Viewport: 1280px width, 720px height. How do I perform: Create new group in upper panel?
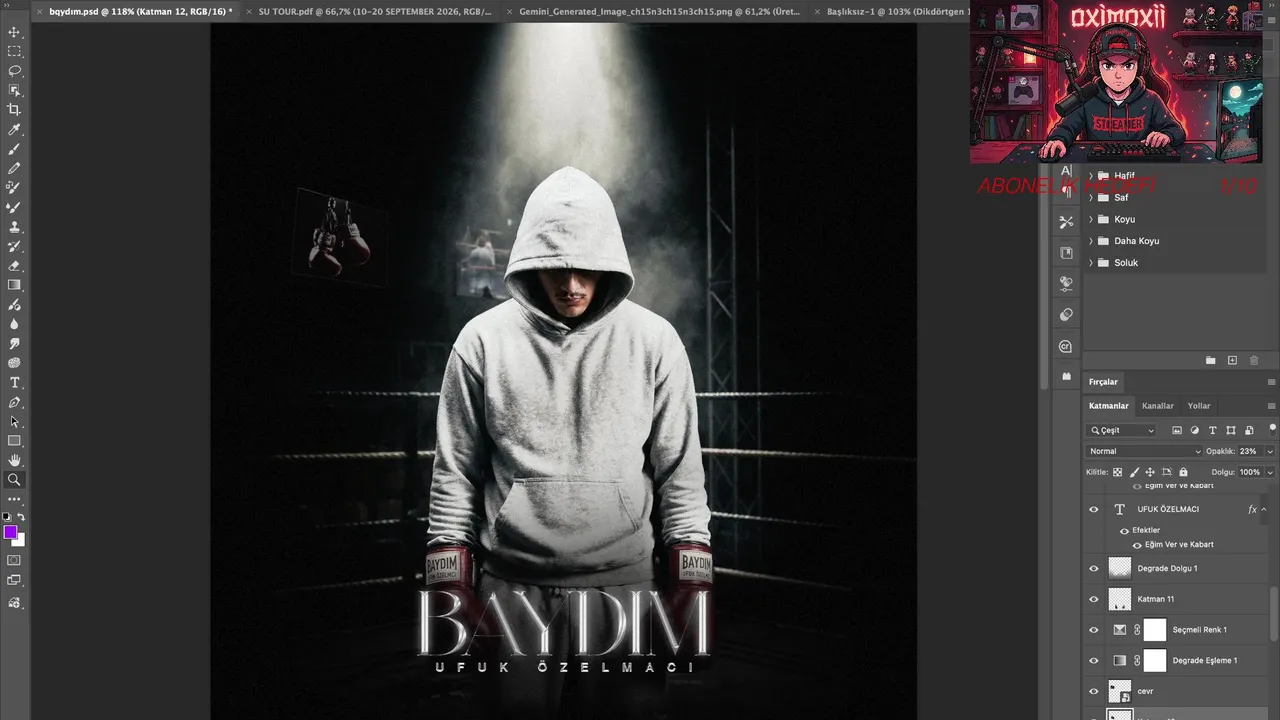pos(1211,360)
